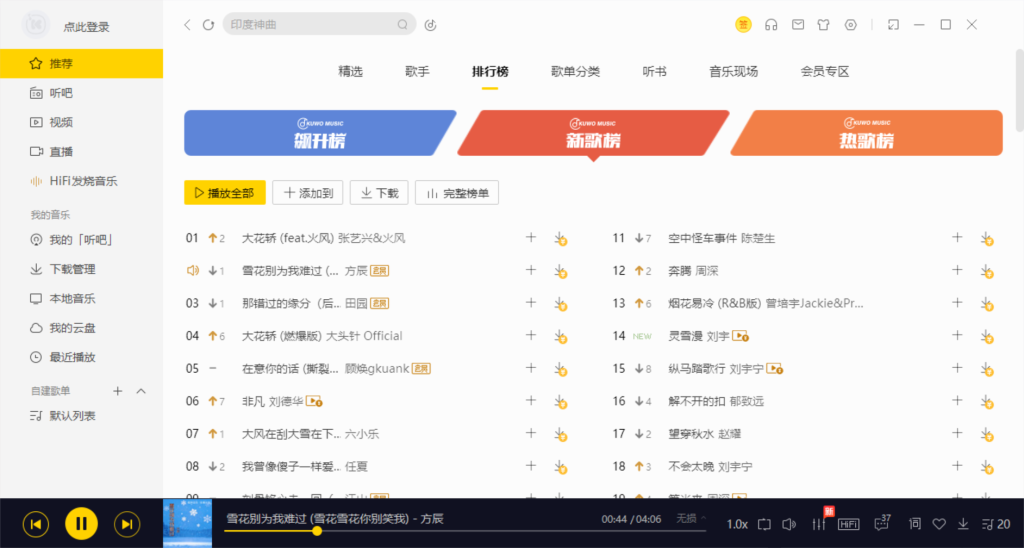The width and height of the screenshot is (1024, 548).
Task: Click the music recognition icon beside search
Action: (430, 25)
